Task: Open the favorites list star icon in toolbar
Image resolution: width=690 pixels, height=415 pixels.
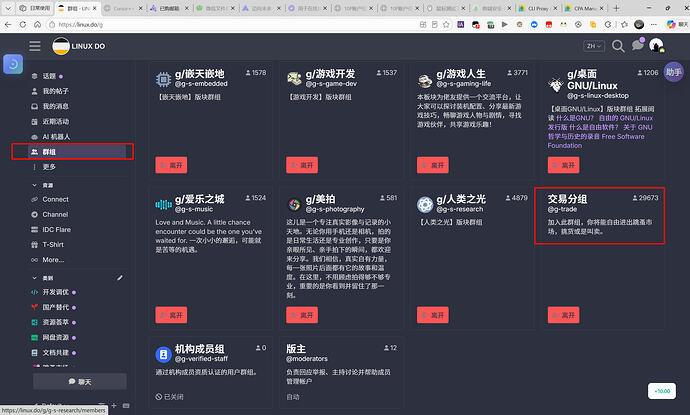Action: point(624,25)
